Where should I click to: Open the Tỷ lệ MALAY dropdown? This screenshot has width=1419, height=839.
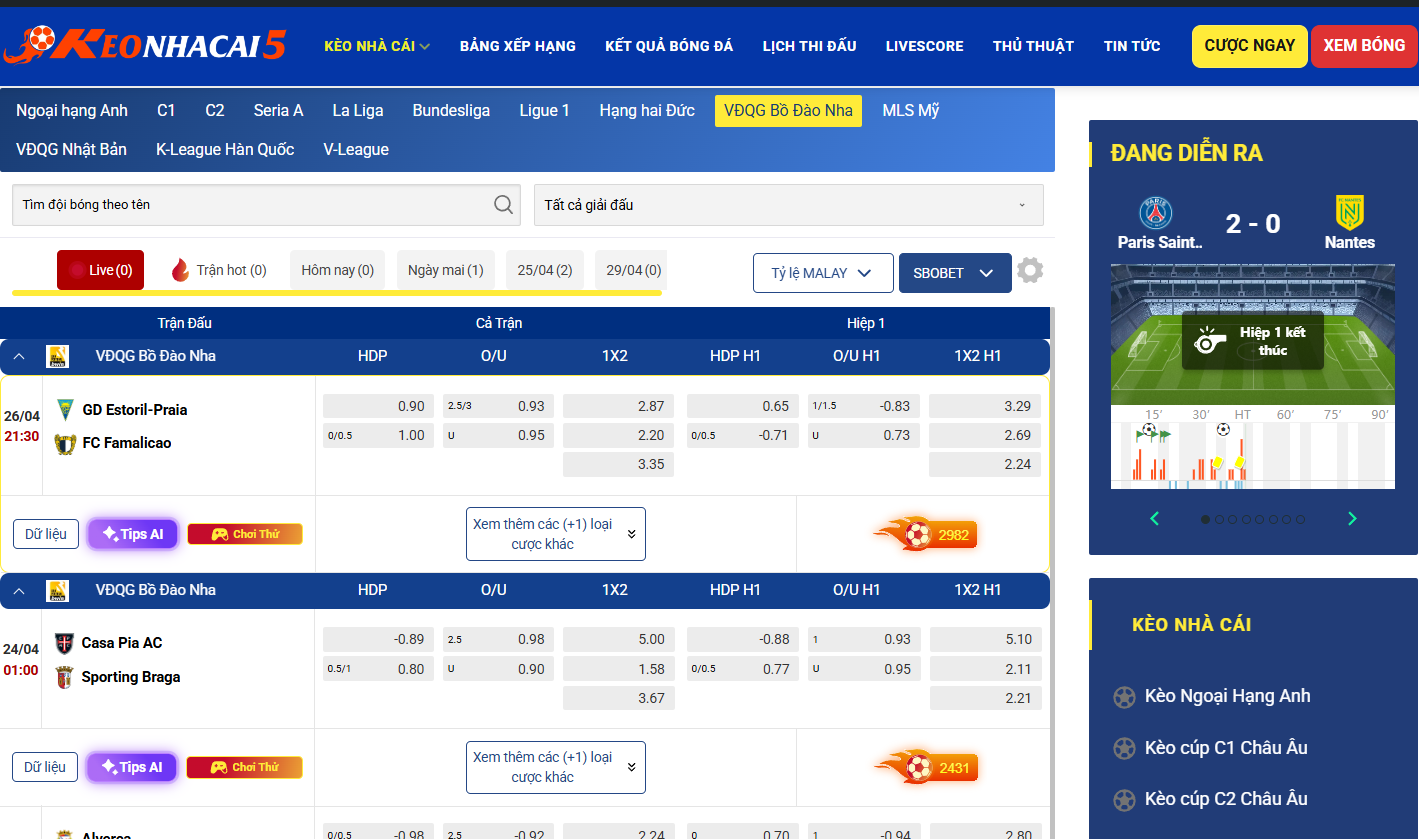point(822,273)
